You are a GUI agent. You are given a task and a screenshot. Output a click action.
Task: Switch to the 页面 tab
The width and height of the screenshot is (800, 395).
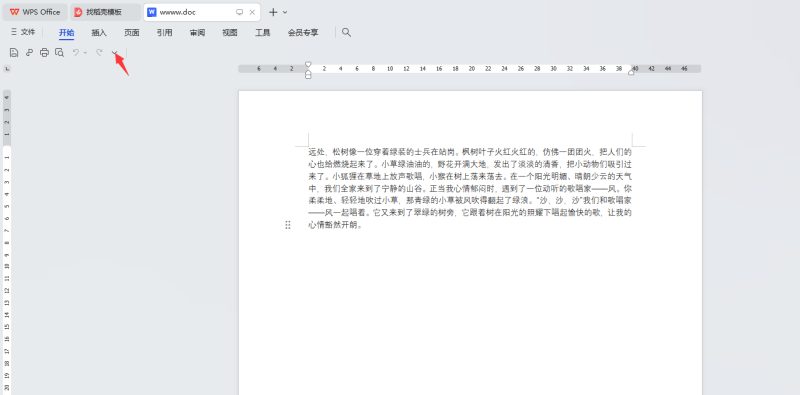[x=132, y=33]
